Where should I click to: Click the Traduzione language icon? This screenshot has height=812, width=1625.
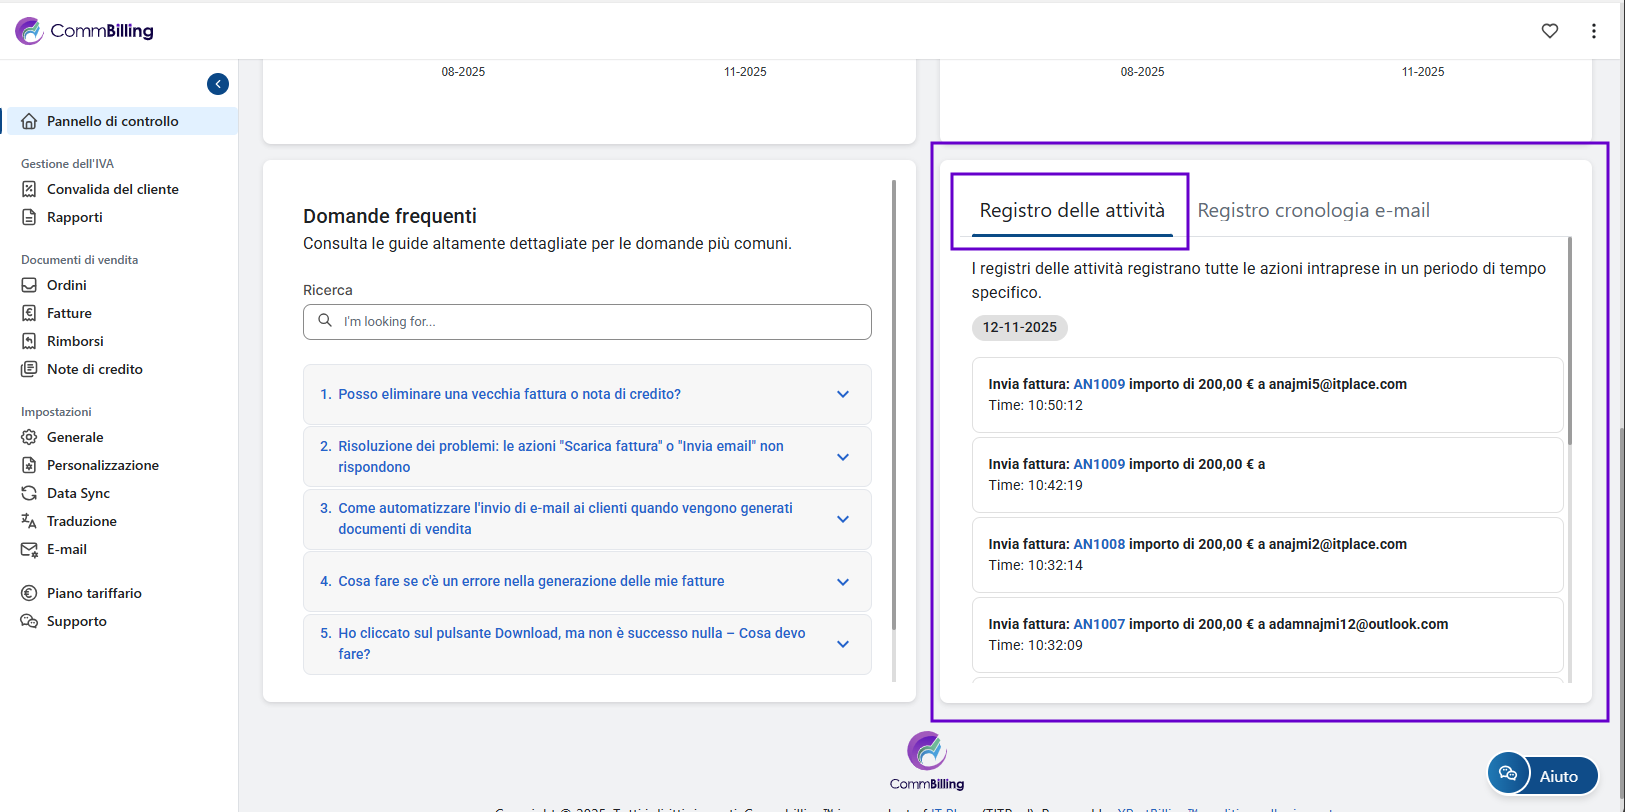click(29, 521)
